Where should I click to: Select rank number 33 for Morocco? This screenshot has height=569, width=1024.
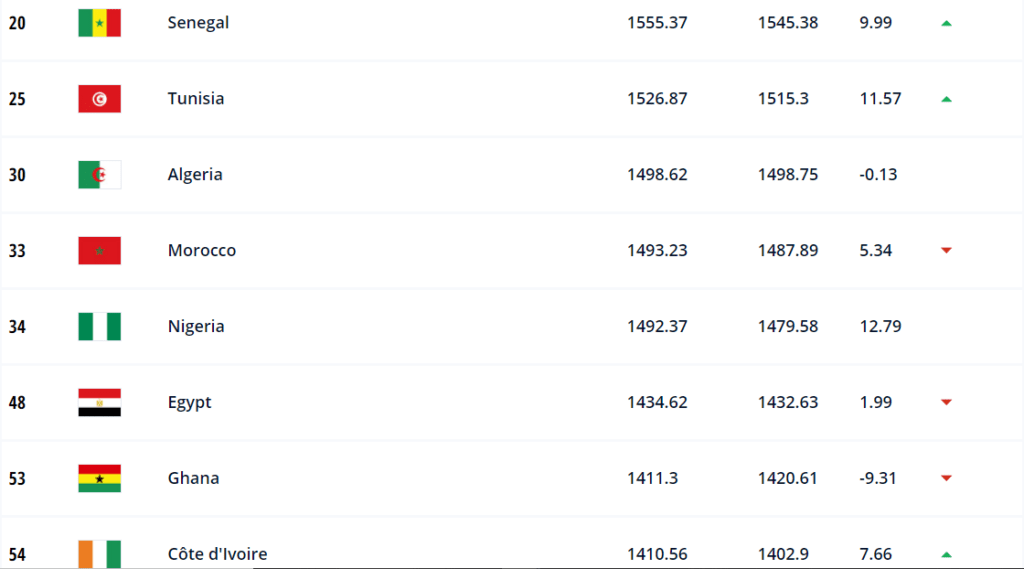point(17,251)
